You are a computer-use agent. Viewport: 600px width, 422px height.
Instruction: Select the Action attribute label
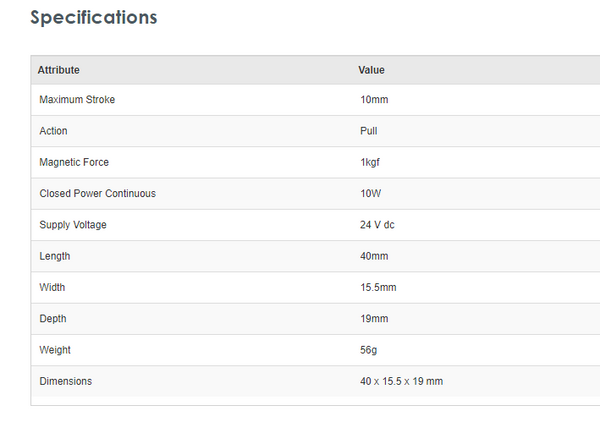[x=53, y=131]
